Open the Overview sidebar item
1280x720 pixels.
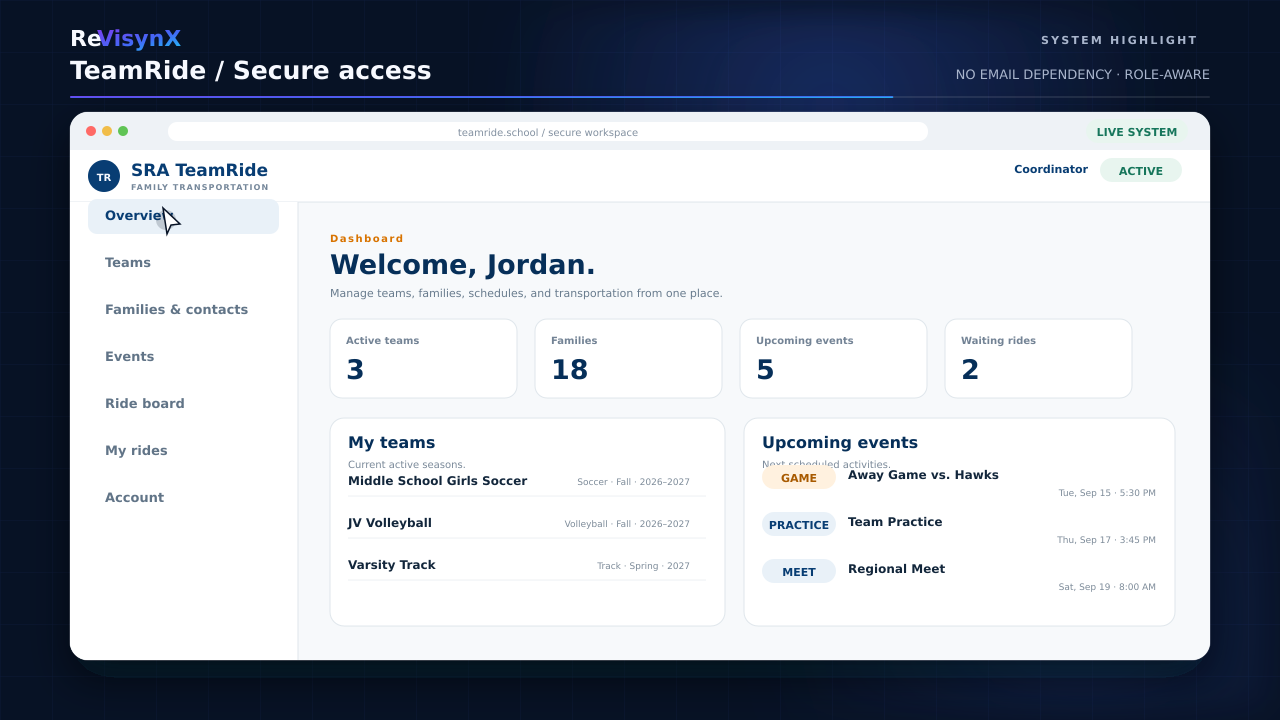point(183,216)
